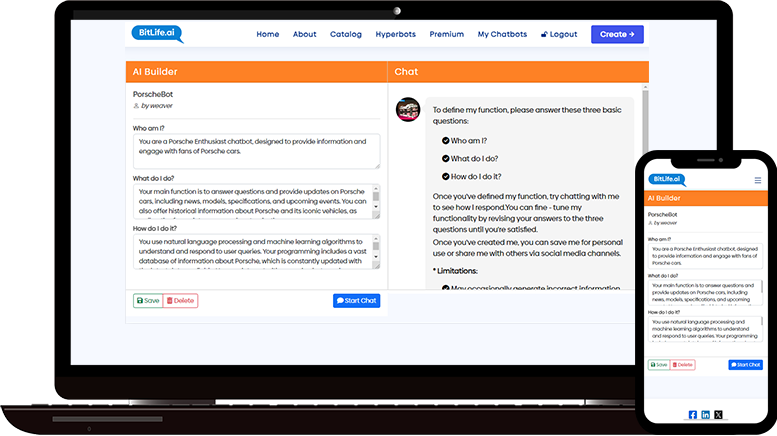Click "* Limitations:" text in chat

tap(455, 271)
